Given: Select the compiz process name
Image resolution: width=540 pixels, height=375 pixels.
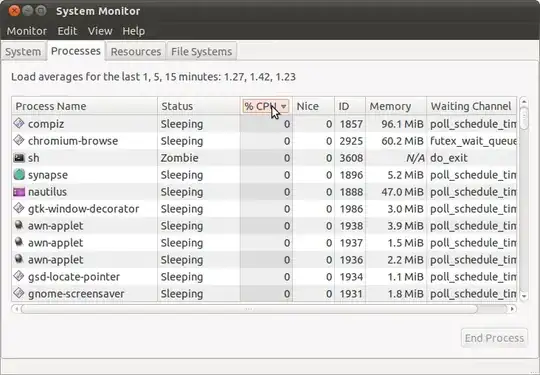Looking at the screenshot, I should point(46,124).
